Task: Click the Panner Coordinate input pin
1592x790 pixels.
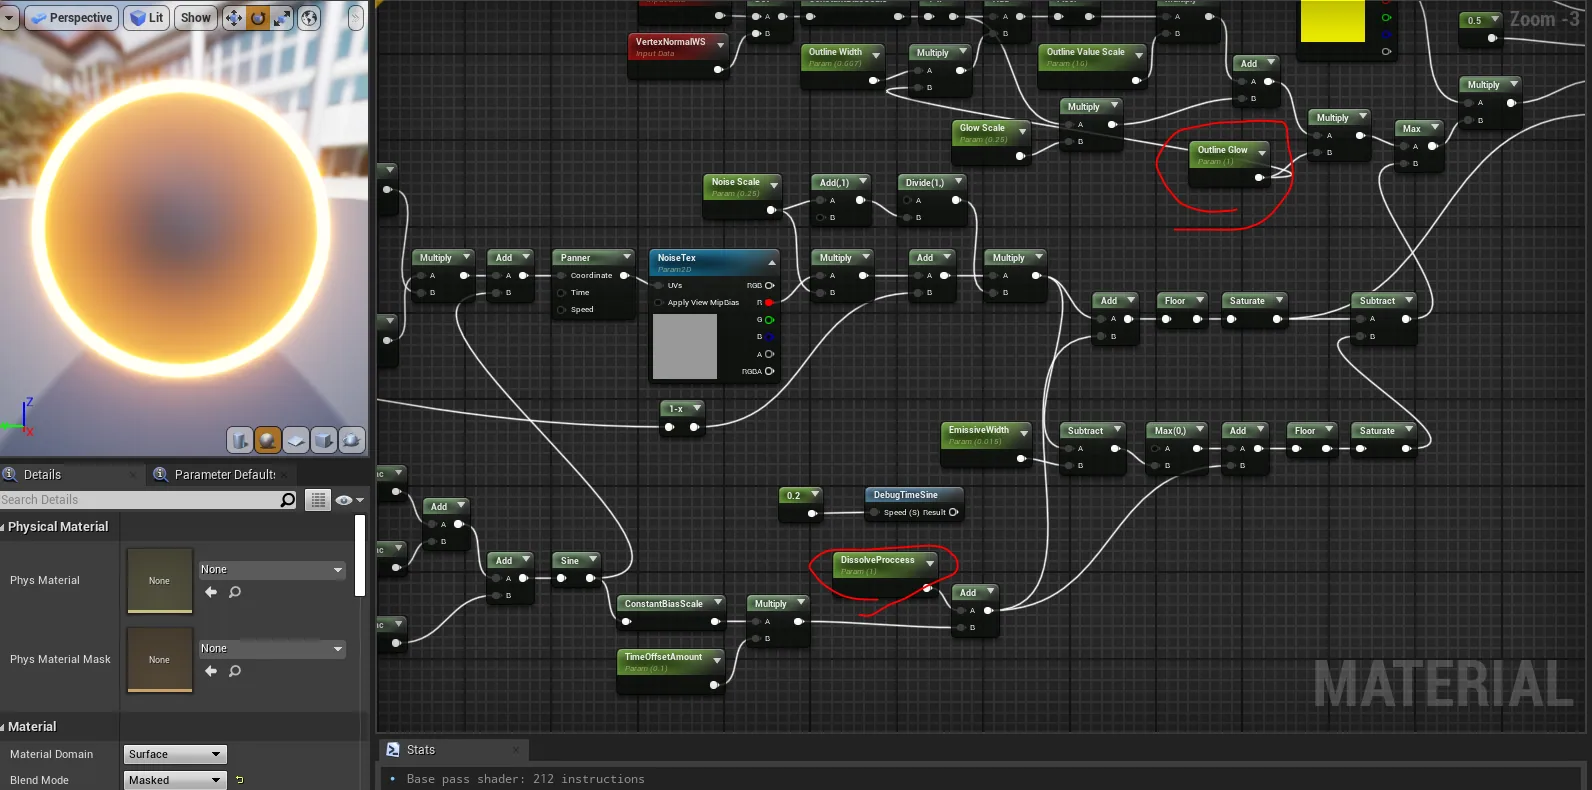Action: 562,276
